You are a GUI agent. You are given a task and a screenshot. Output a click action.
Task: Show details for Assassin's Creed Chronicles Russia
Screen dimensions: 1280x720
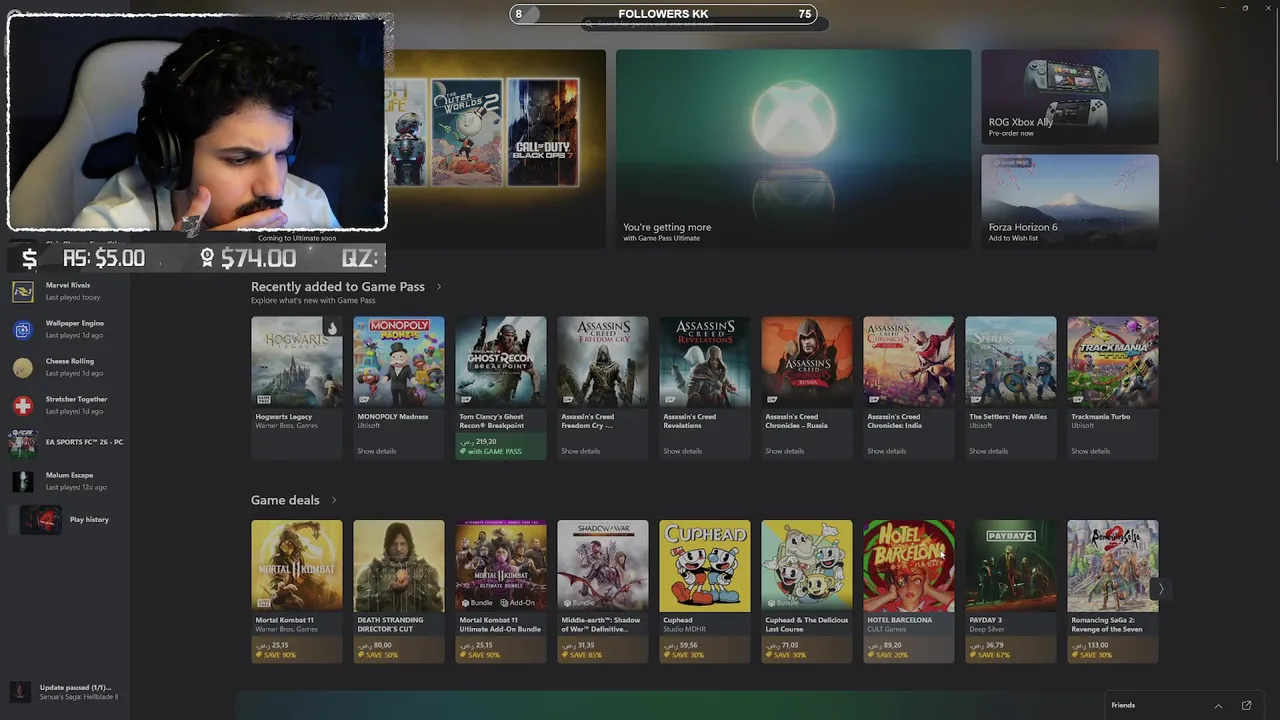(x=785, y=451)
